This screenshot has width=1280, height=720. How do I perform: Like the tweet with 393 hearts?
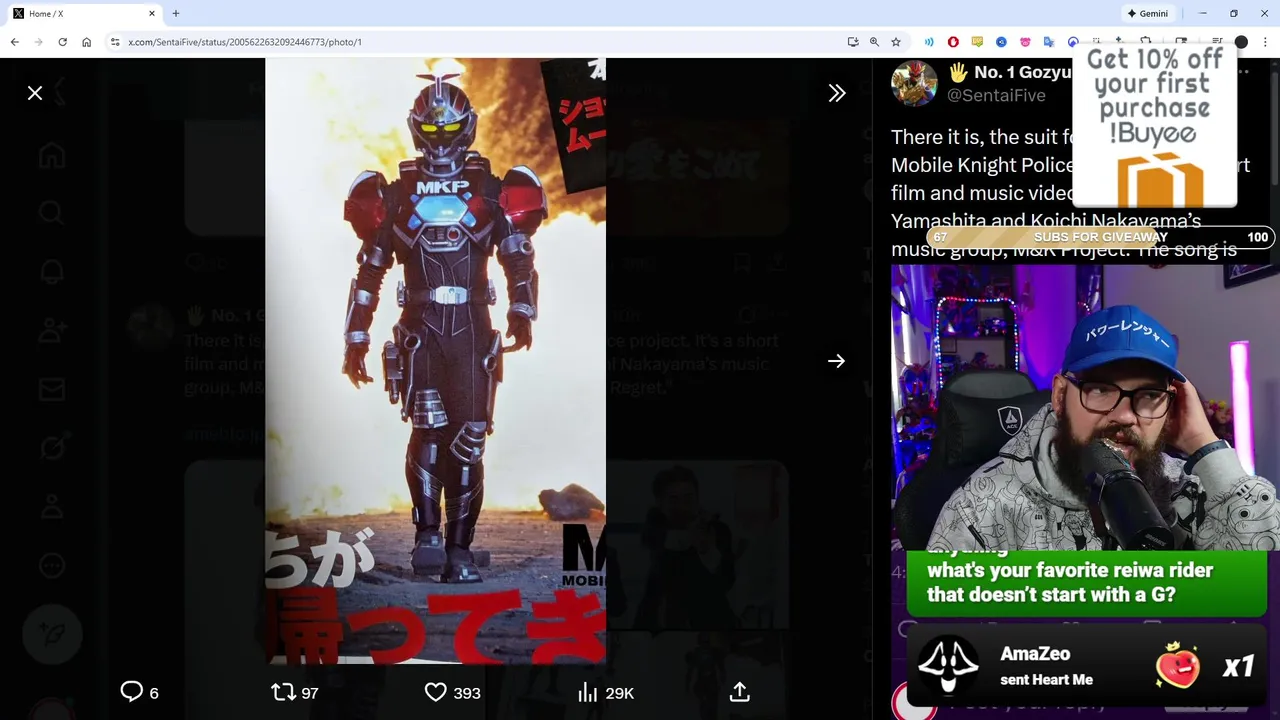[452, 692]
